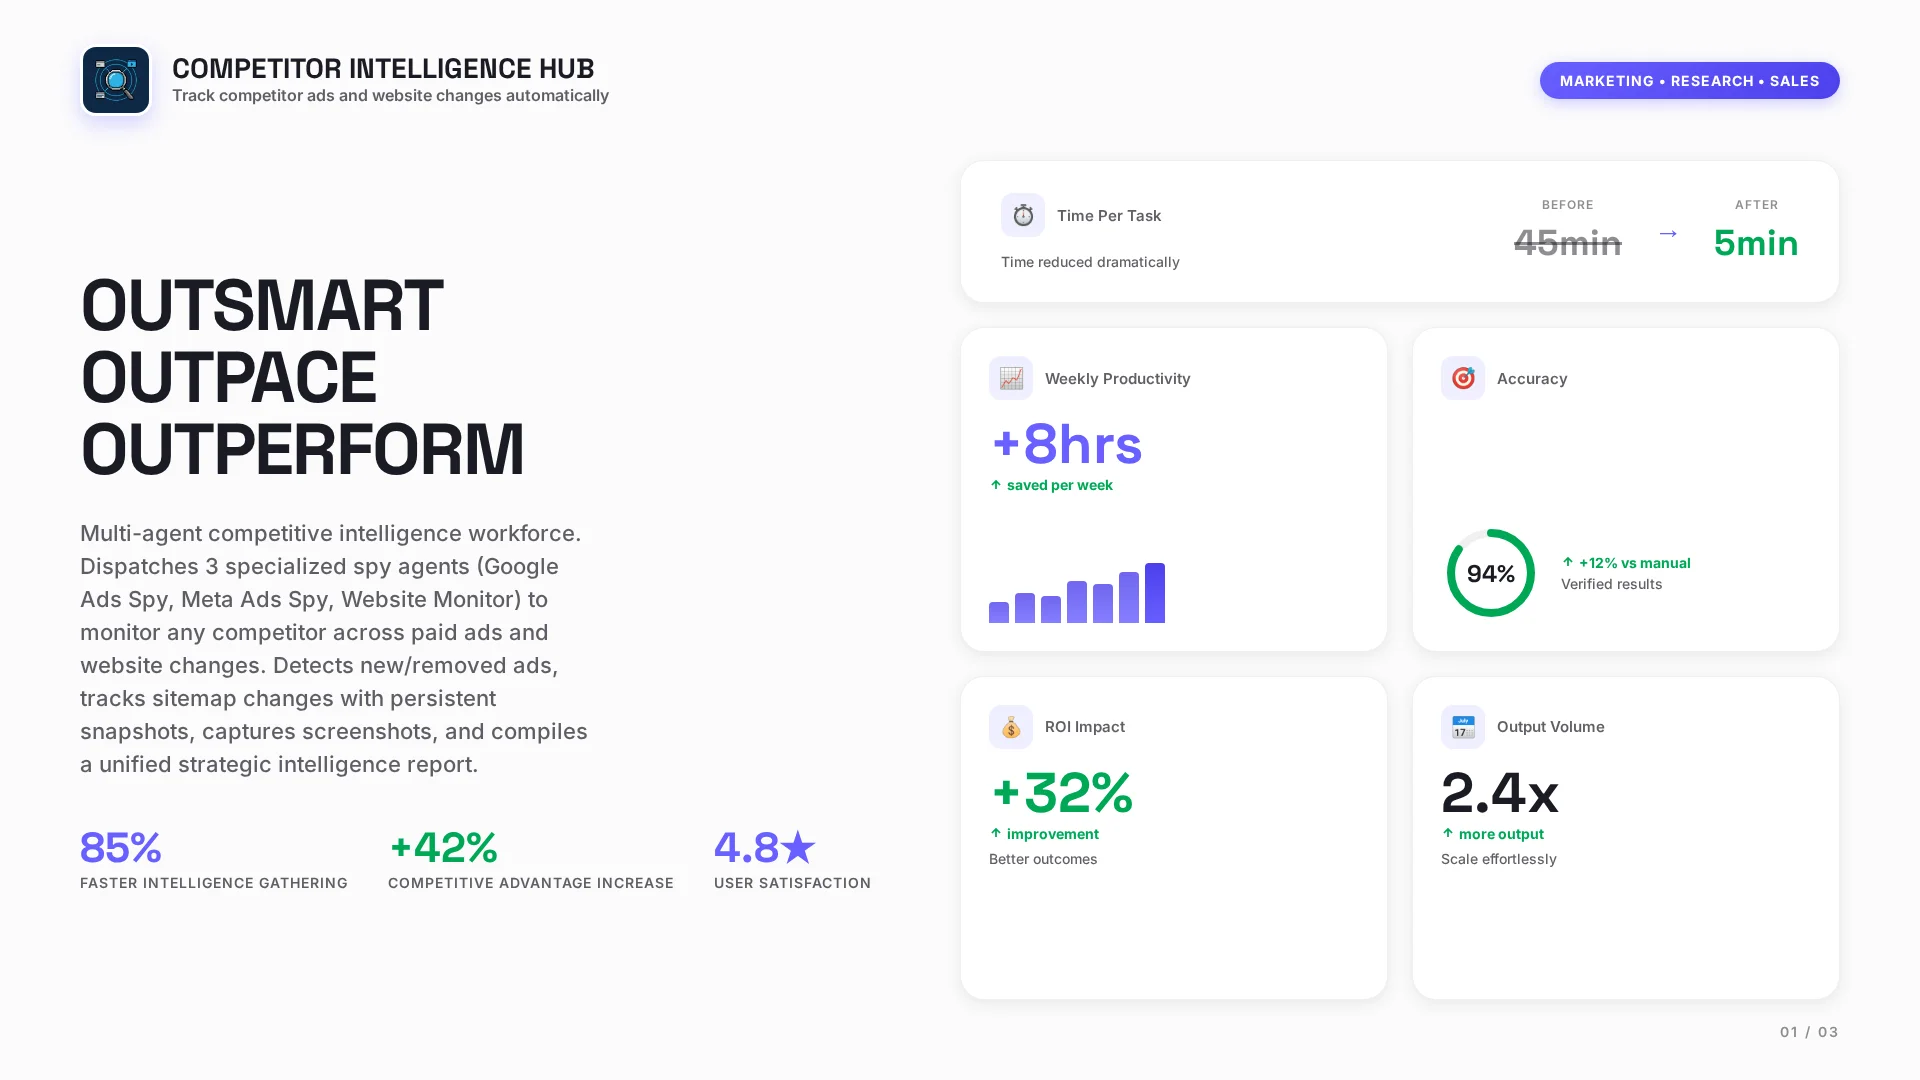This screenshot has height=1080, width=1920.
Task: Click the +32% ROI improvement figure
Action: 1061,794
